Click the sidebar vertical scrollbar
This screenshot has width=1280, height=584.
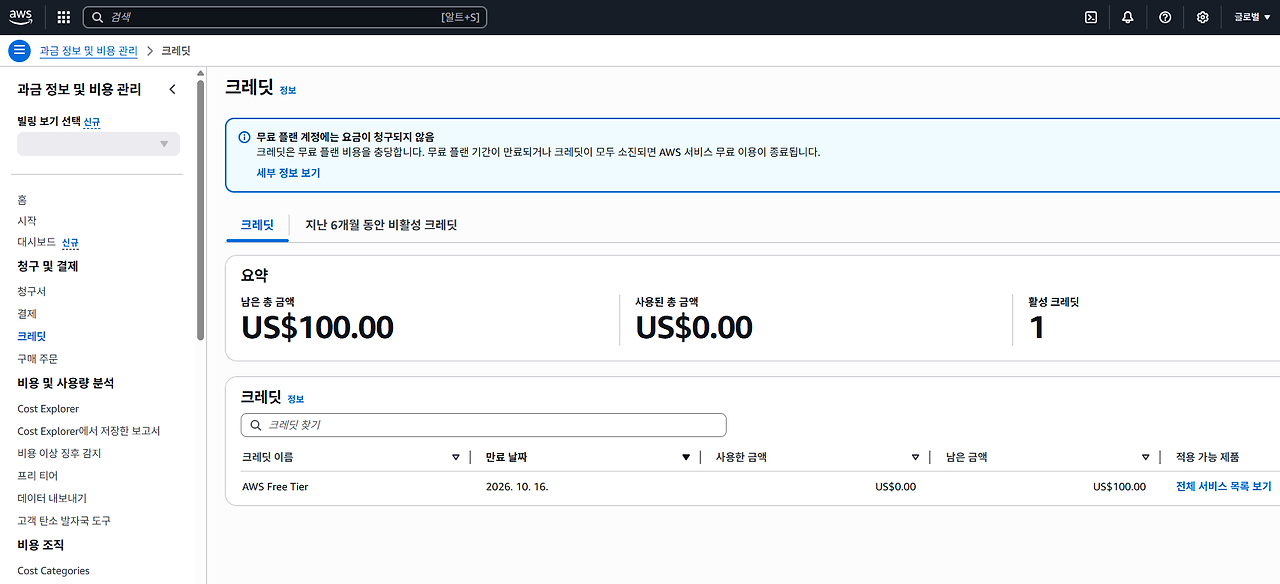coord(200,210)
